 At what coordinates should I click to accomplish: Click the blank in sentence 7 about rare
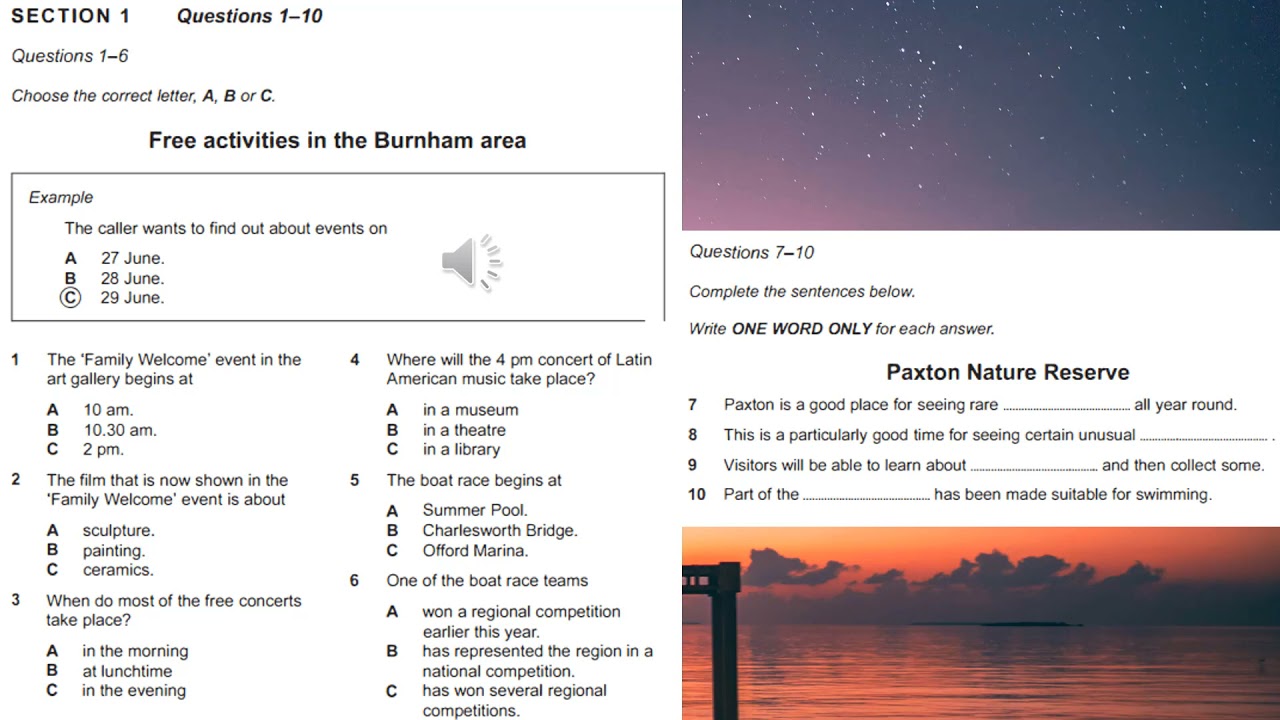1066,406
